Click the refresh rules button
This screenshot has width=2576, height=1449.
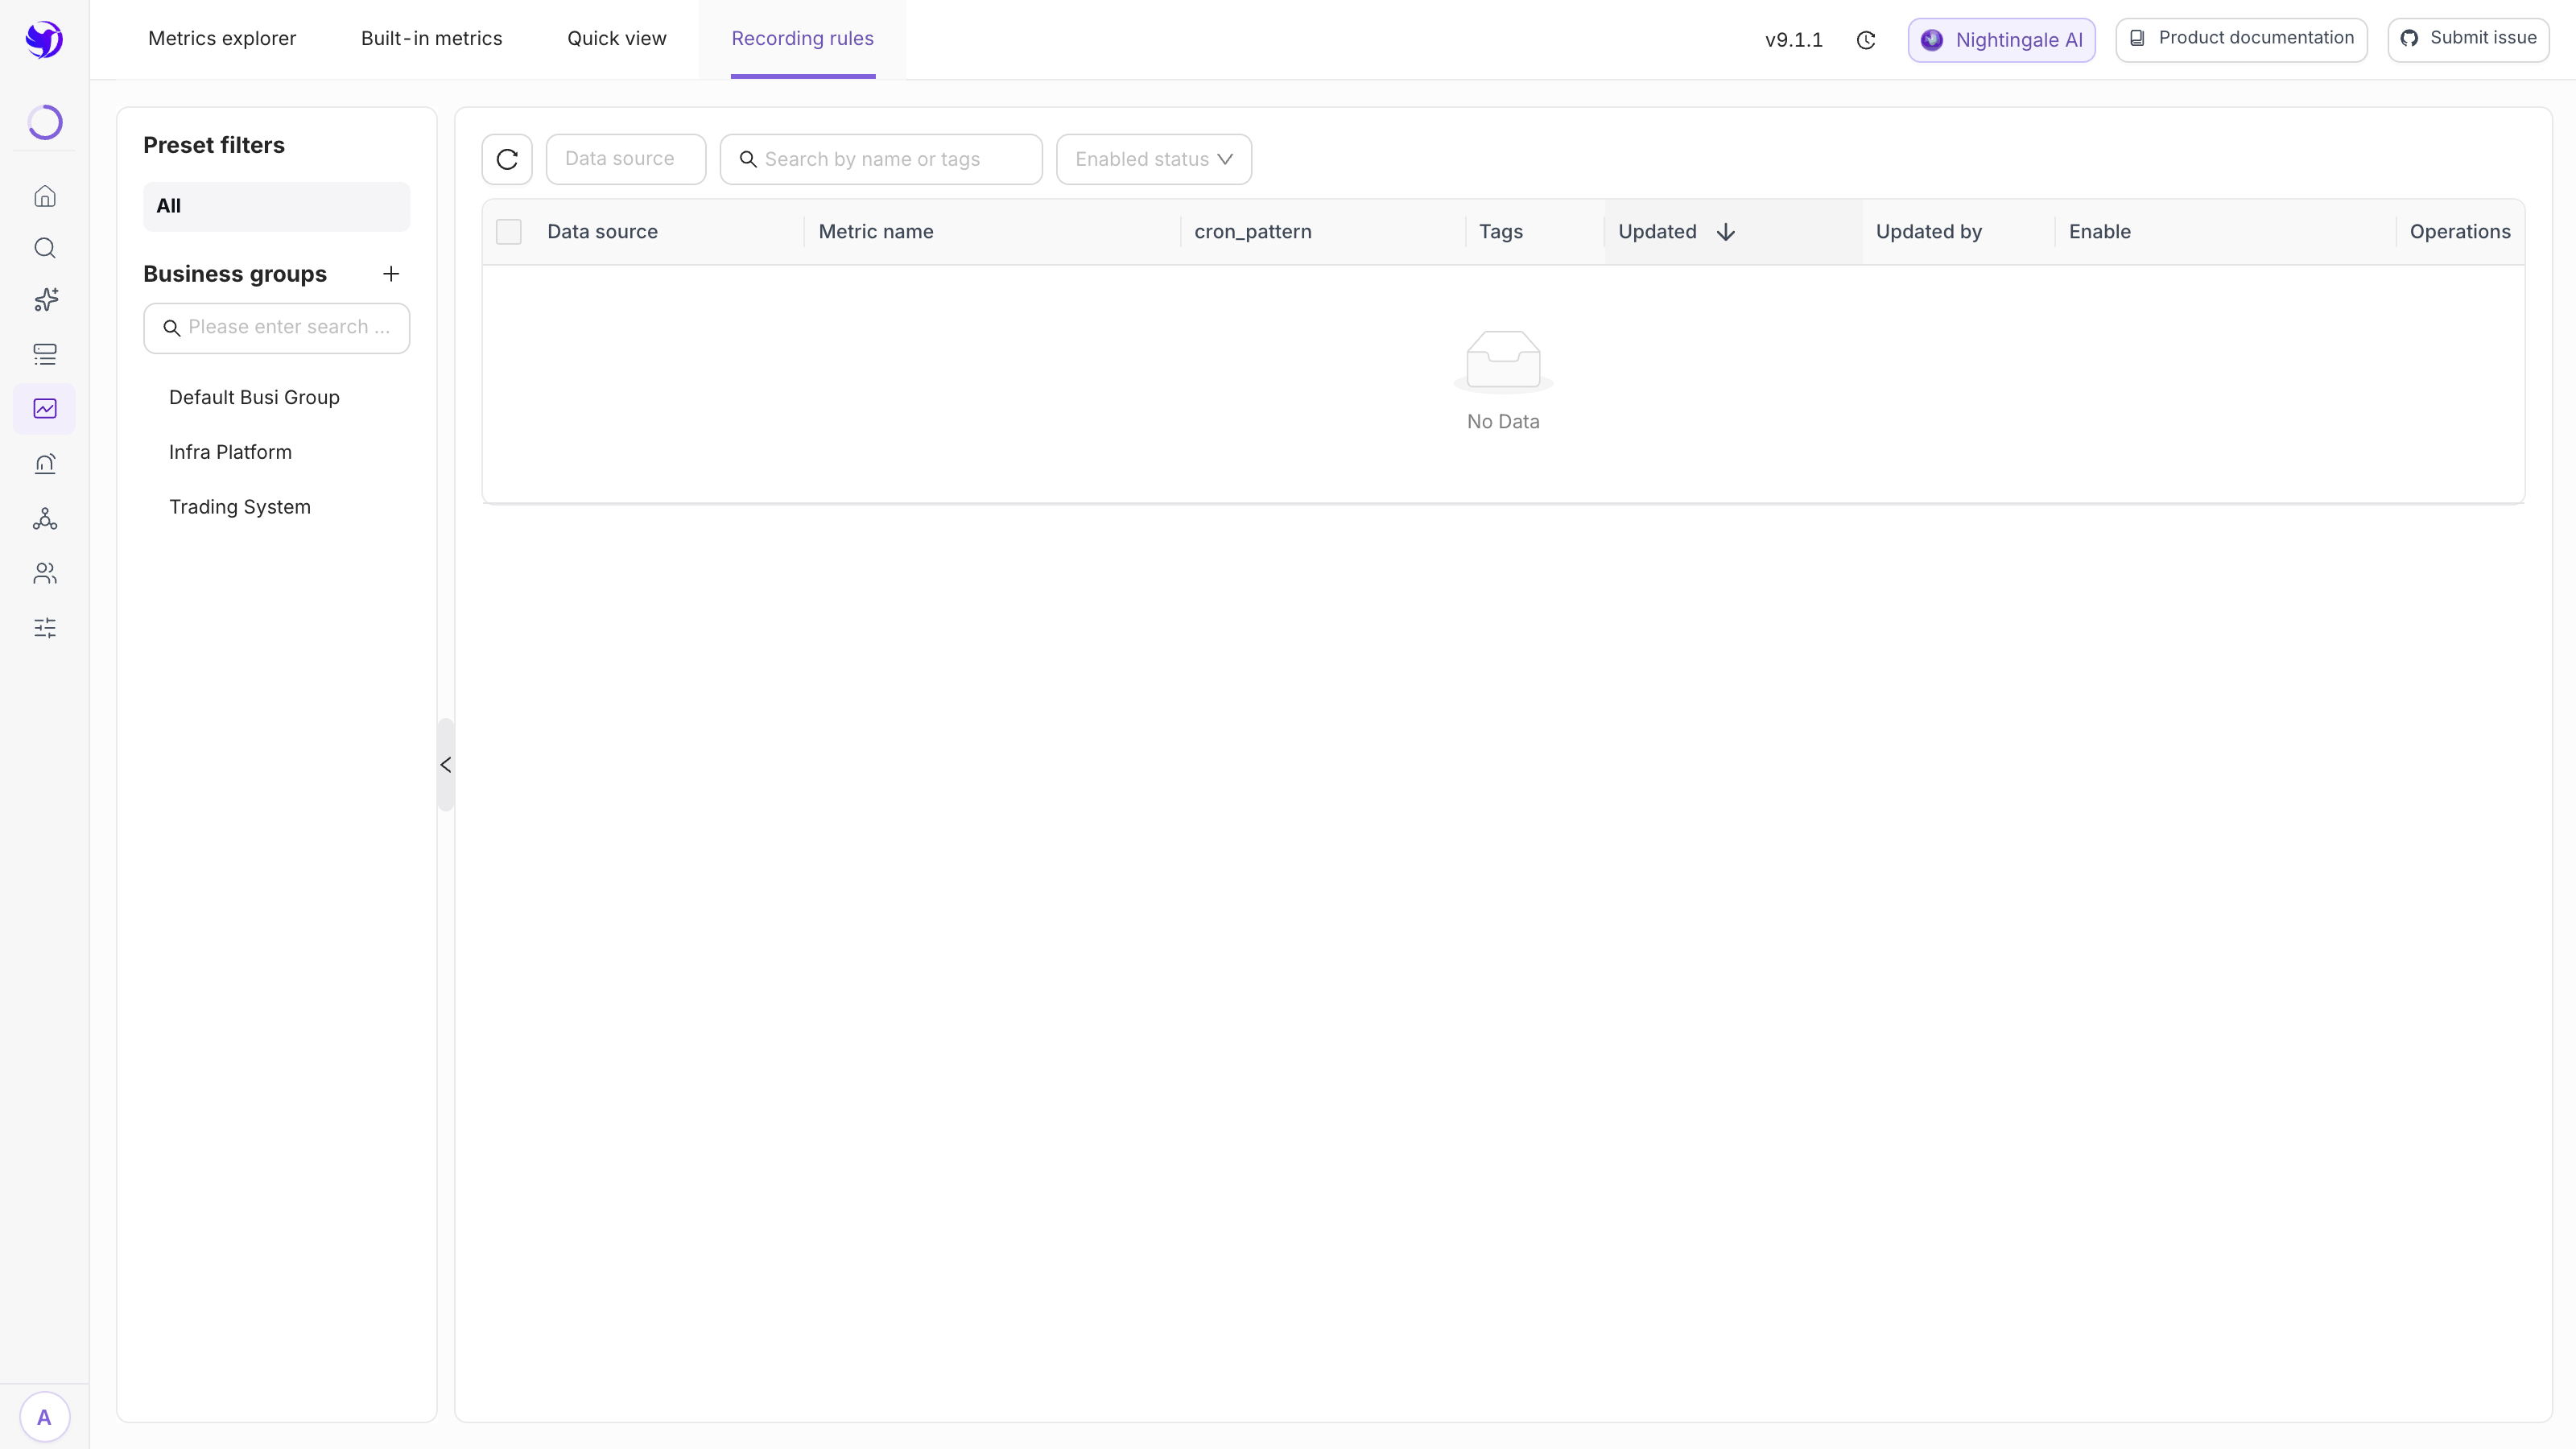pos(507,159)
